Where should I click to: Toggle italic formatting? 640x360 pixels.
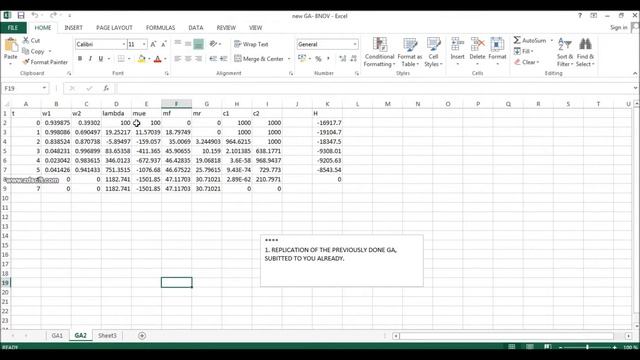90,59
